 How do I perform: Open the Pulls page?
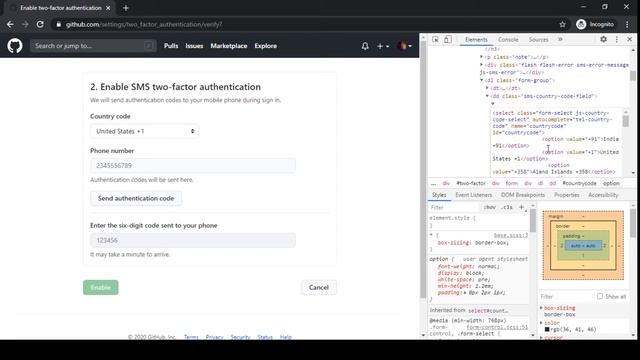click(171, 46)
